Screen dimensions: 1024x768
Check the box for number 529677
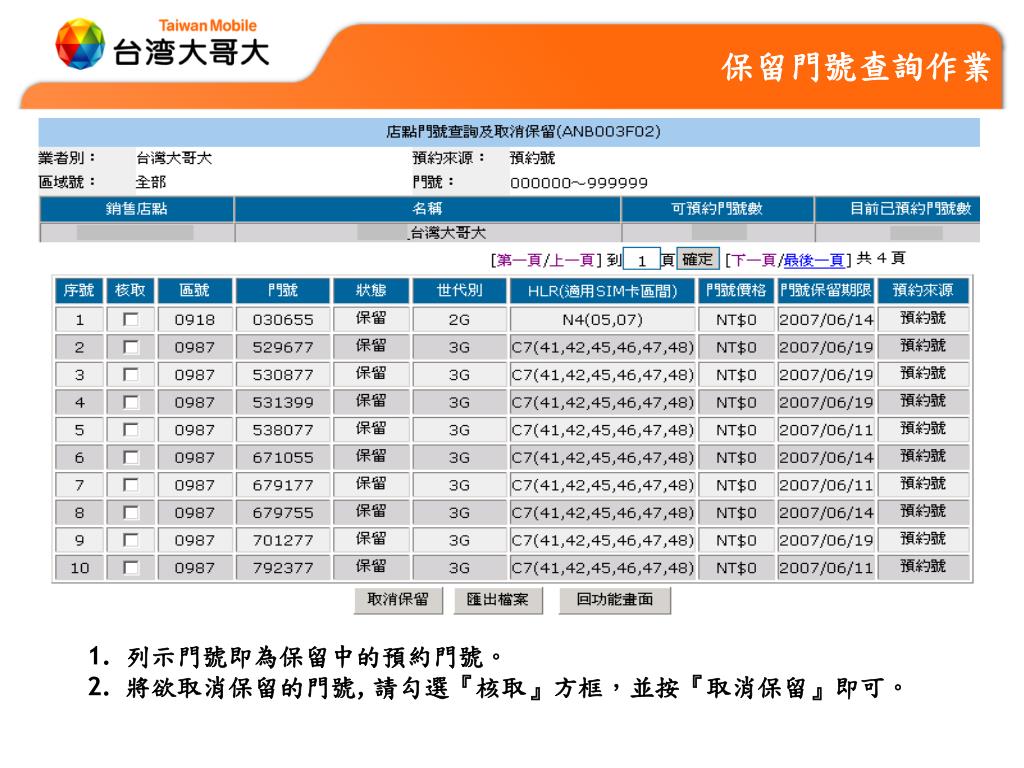click(131, 347)
